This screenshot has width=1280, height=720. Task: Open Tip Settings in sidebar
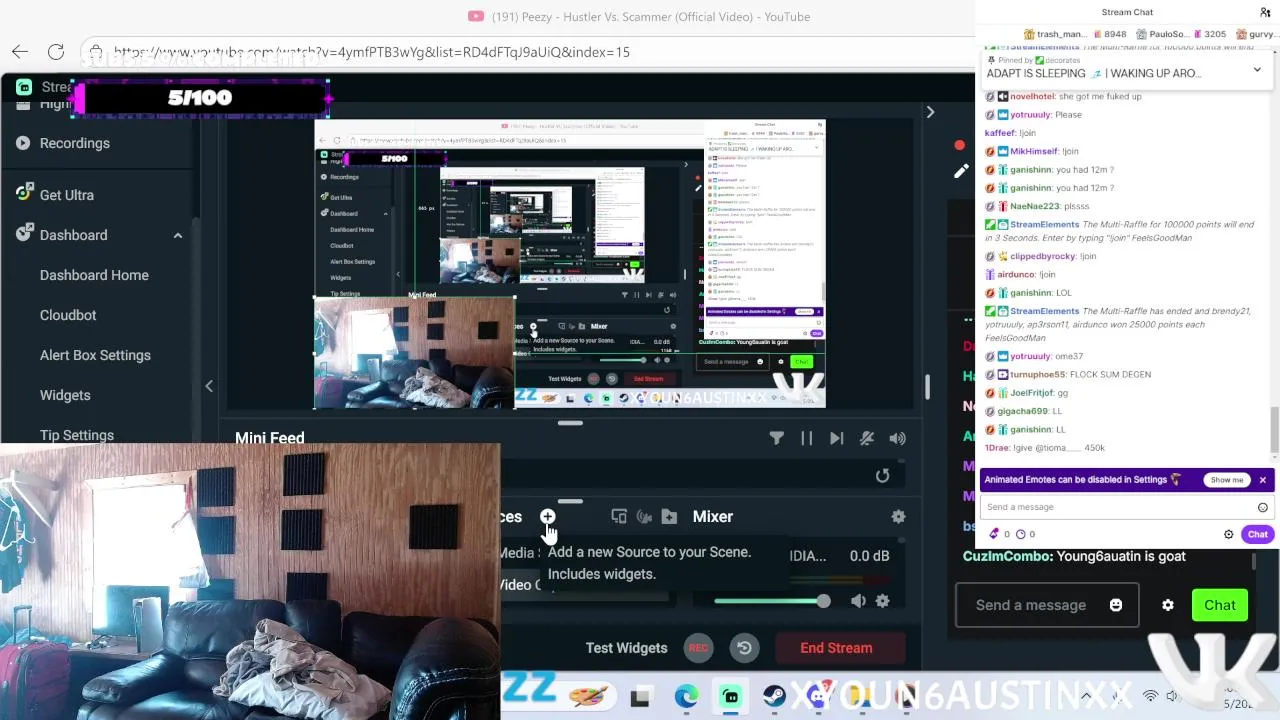[77, 435]
